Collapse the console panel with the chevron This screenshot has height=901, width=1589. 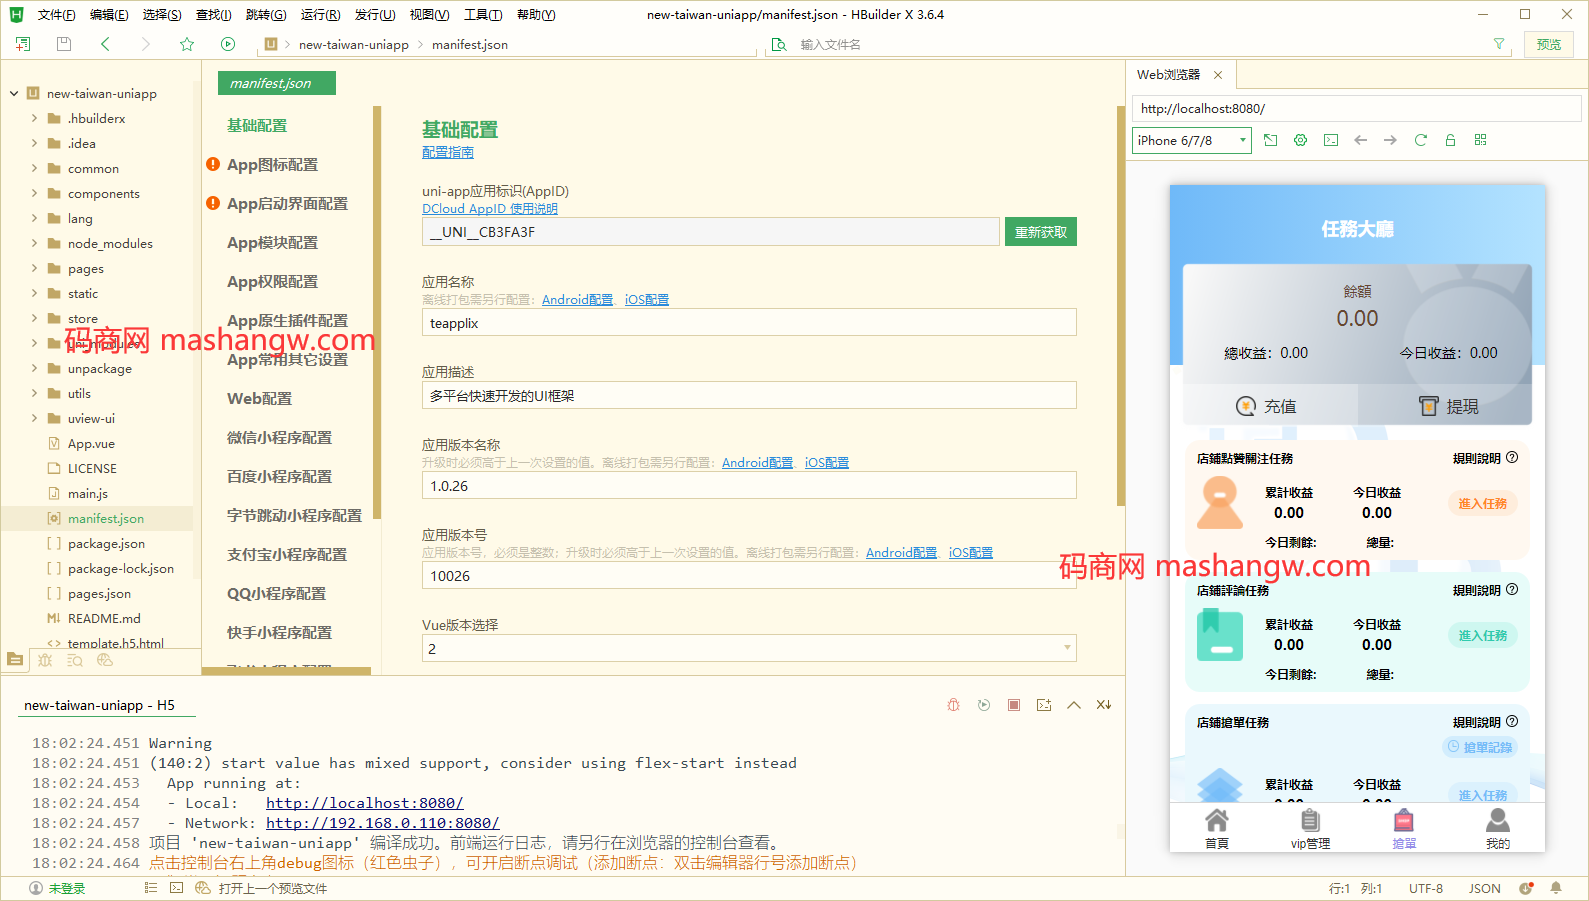1074,705
